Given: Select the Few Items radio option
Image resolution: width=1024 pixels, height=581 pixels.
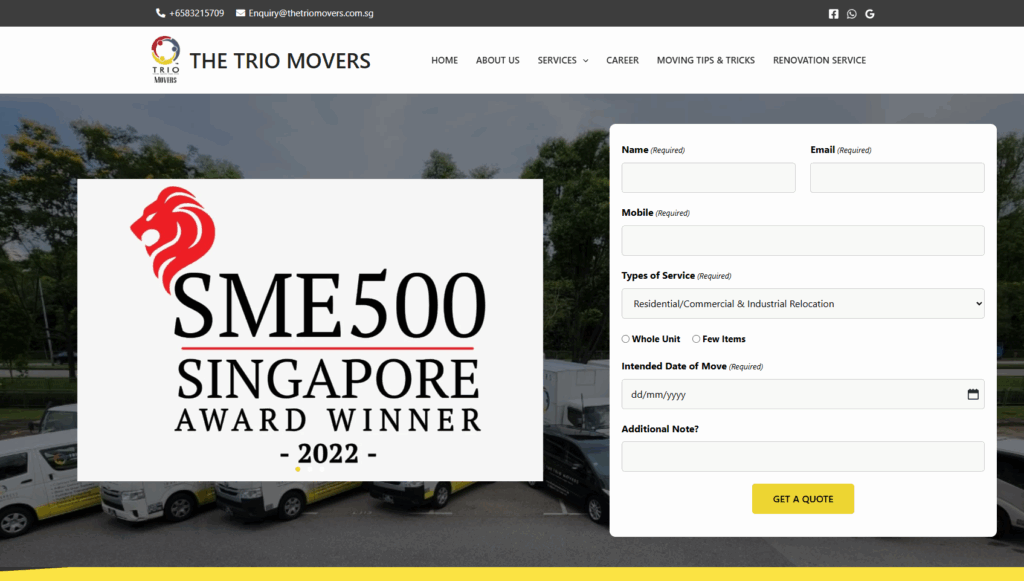Looking at the screenshot, I should click(x=696, y=339).
